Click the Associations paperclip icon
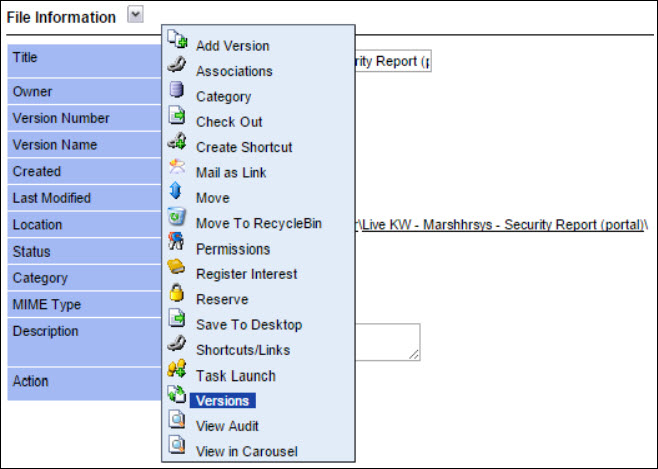Image resolution: width=658 pixels, height=469 pixels. (x=177, y=65)
